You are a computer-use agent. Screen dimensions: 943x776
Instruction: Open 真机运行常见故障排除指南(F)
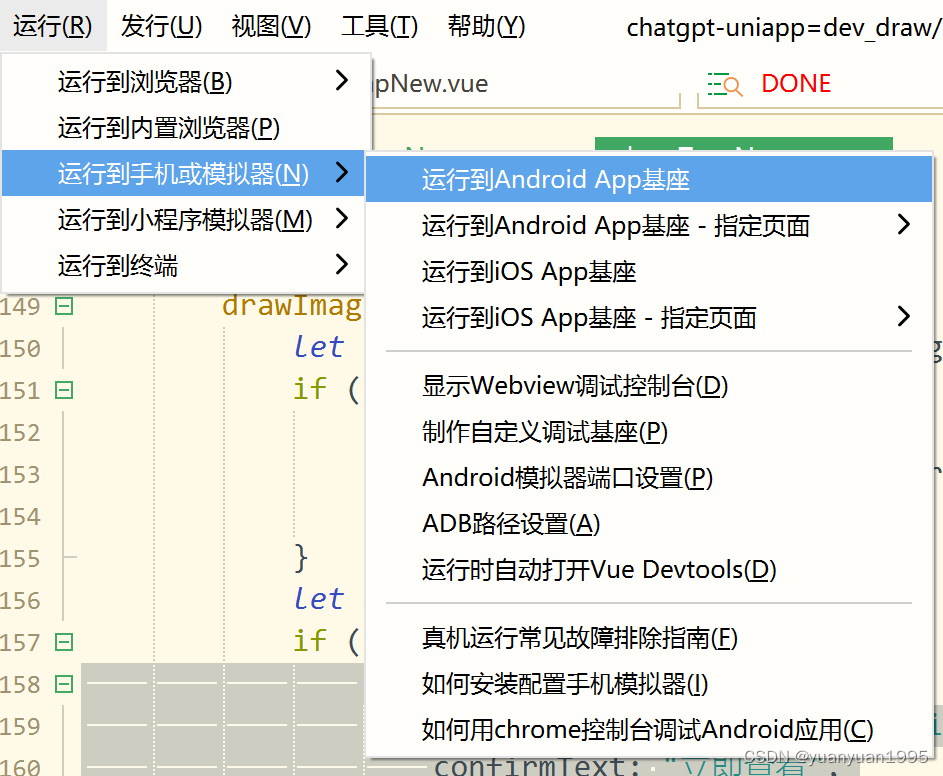click(x=649, y=638)
